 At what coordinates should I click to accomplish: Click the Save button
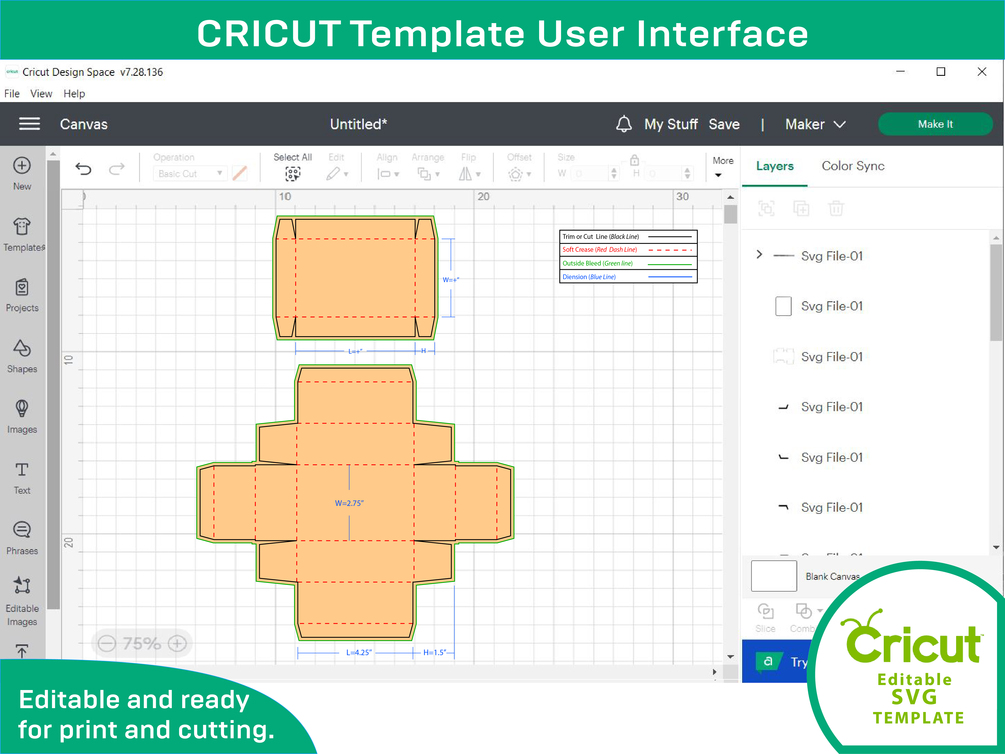tap(724, 124)
